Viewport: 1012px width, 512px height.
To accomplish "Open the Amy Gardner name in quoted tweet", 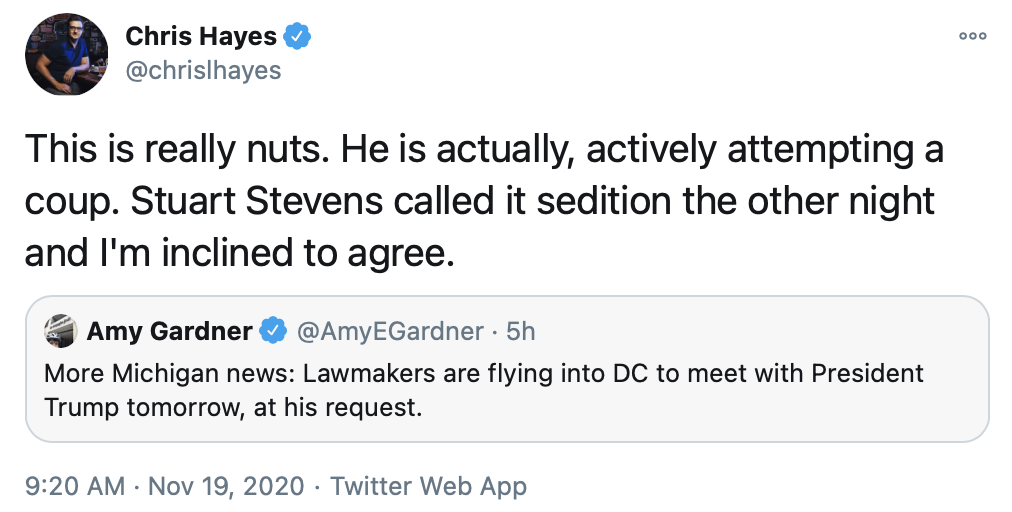I will pyautogui.click(x=170, y=330).
